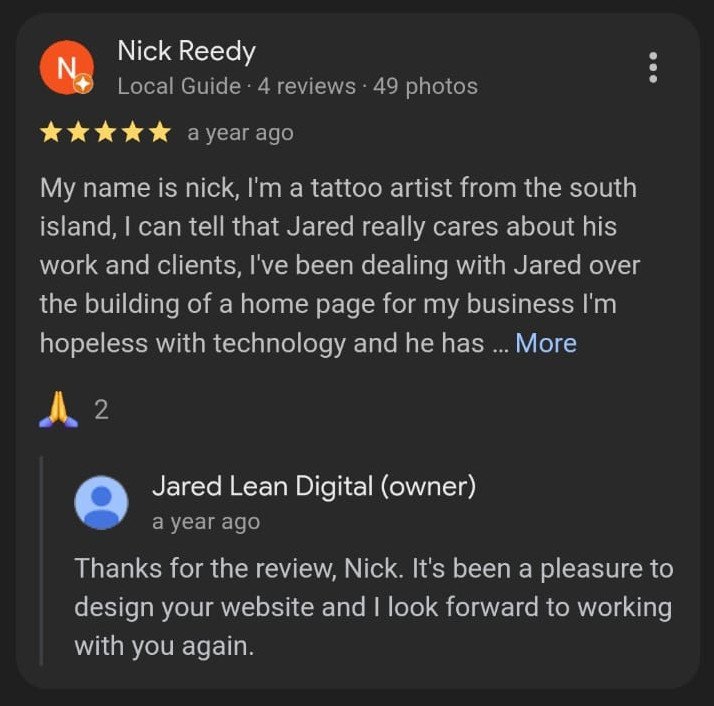Expand the review with More link
Viewport: 714px width, 706px height.
point(546,343)
